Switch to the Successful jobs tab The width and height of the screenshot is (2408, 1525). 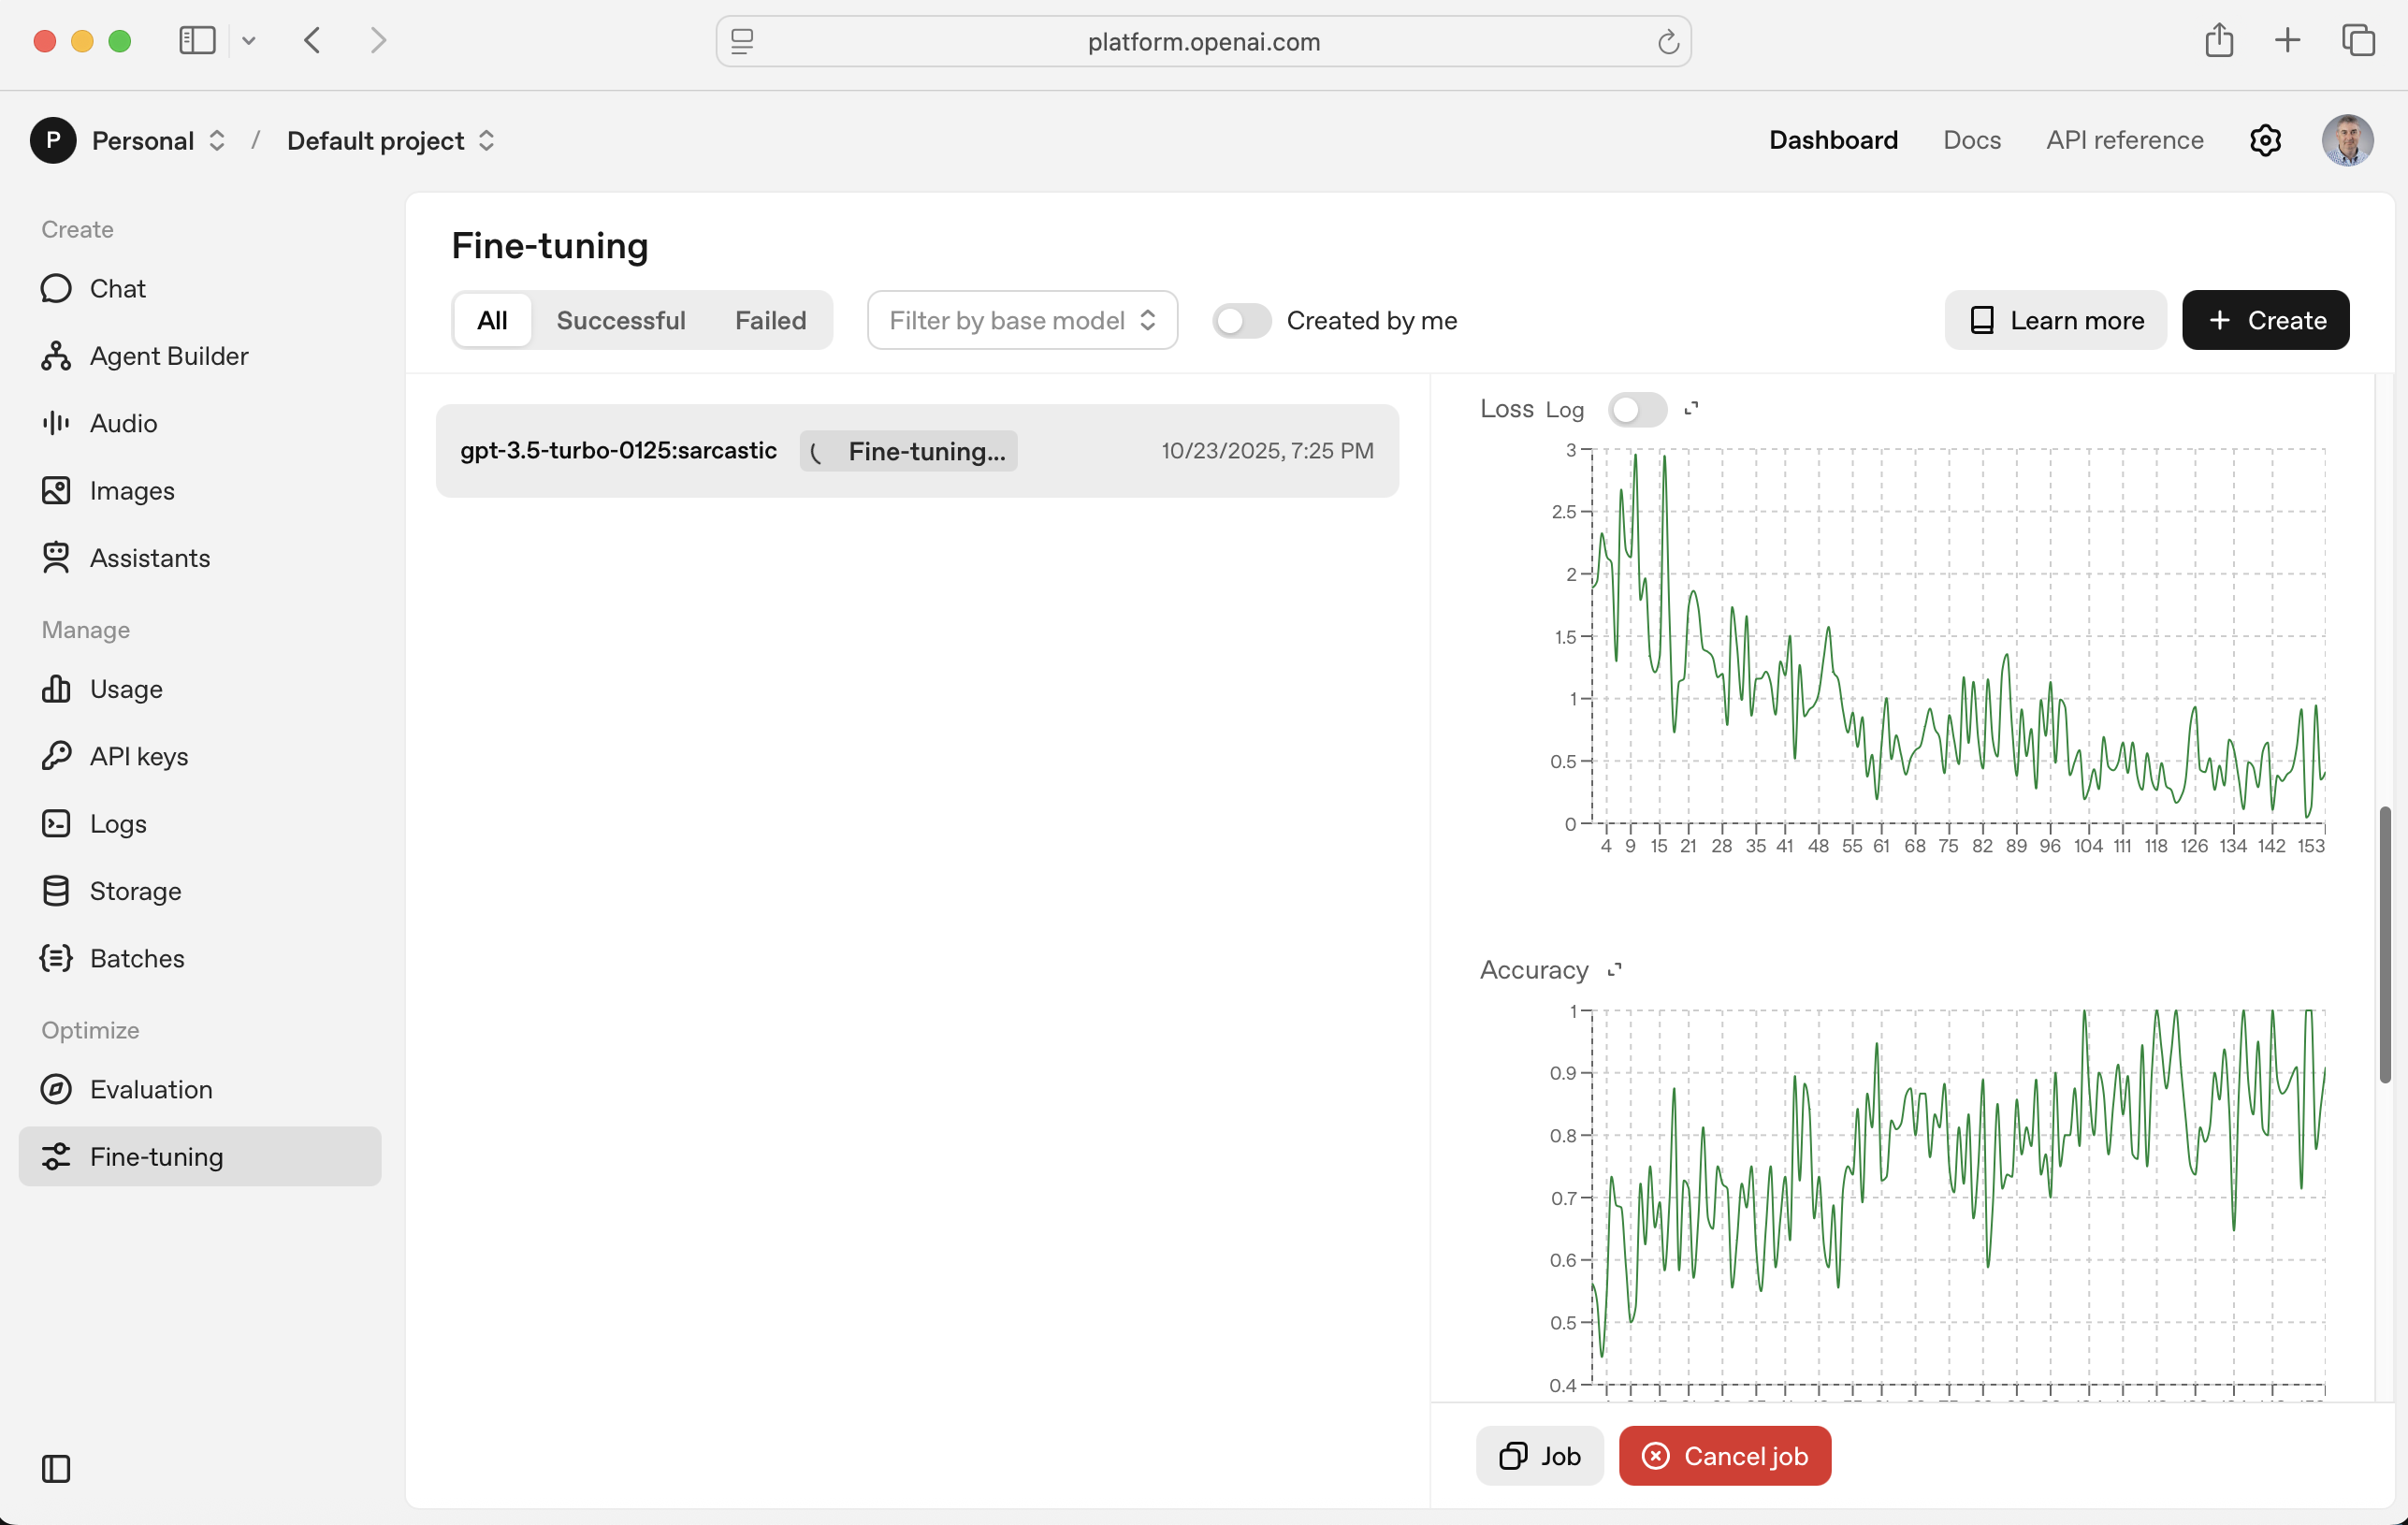coord(620,320)
